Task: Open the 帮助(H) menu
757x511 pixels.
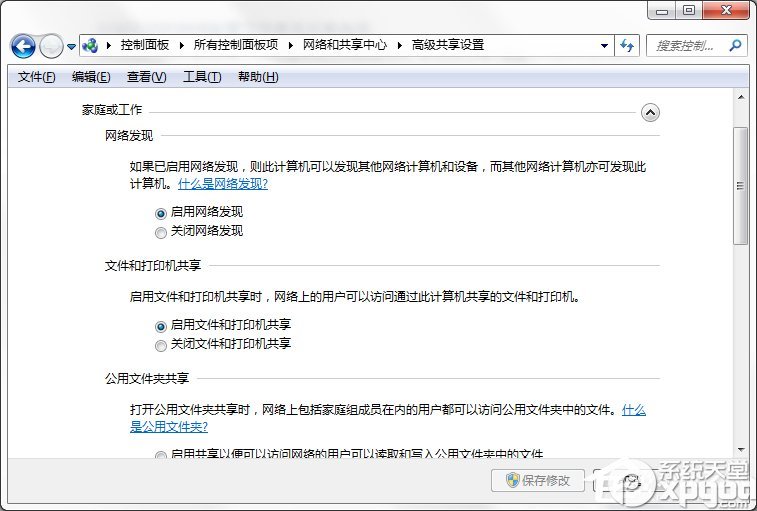Action: tap(258, 77)
